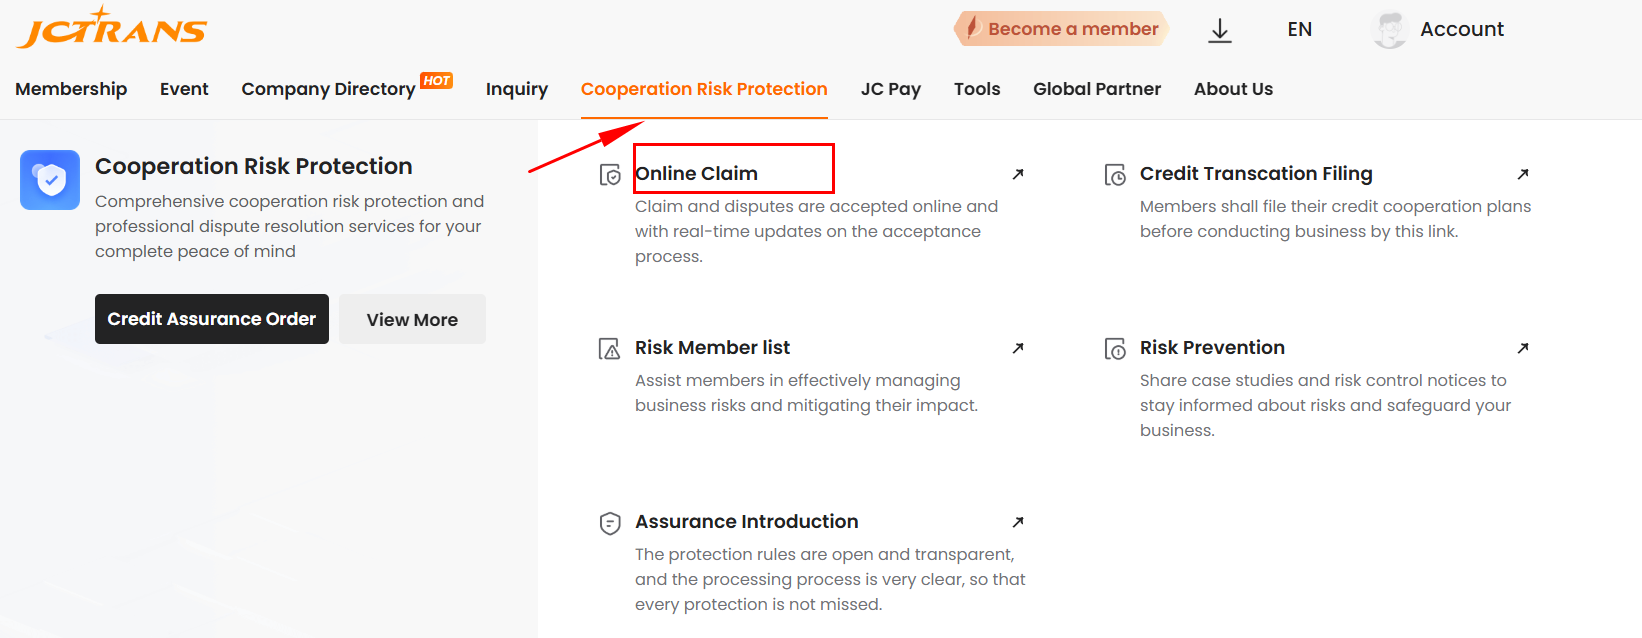Open the Online Claim link
The height and width of the screenshot is (638, 1642).
697,174
